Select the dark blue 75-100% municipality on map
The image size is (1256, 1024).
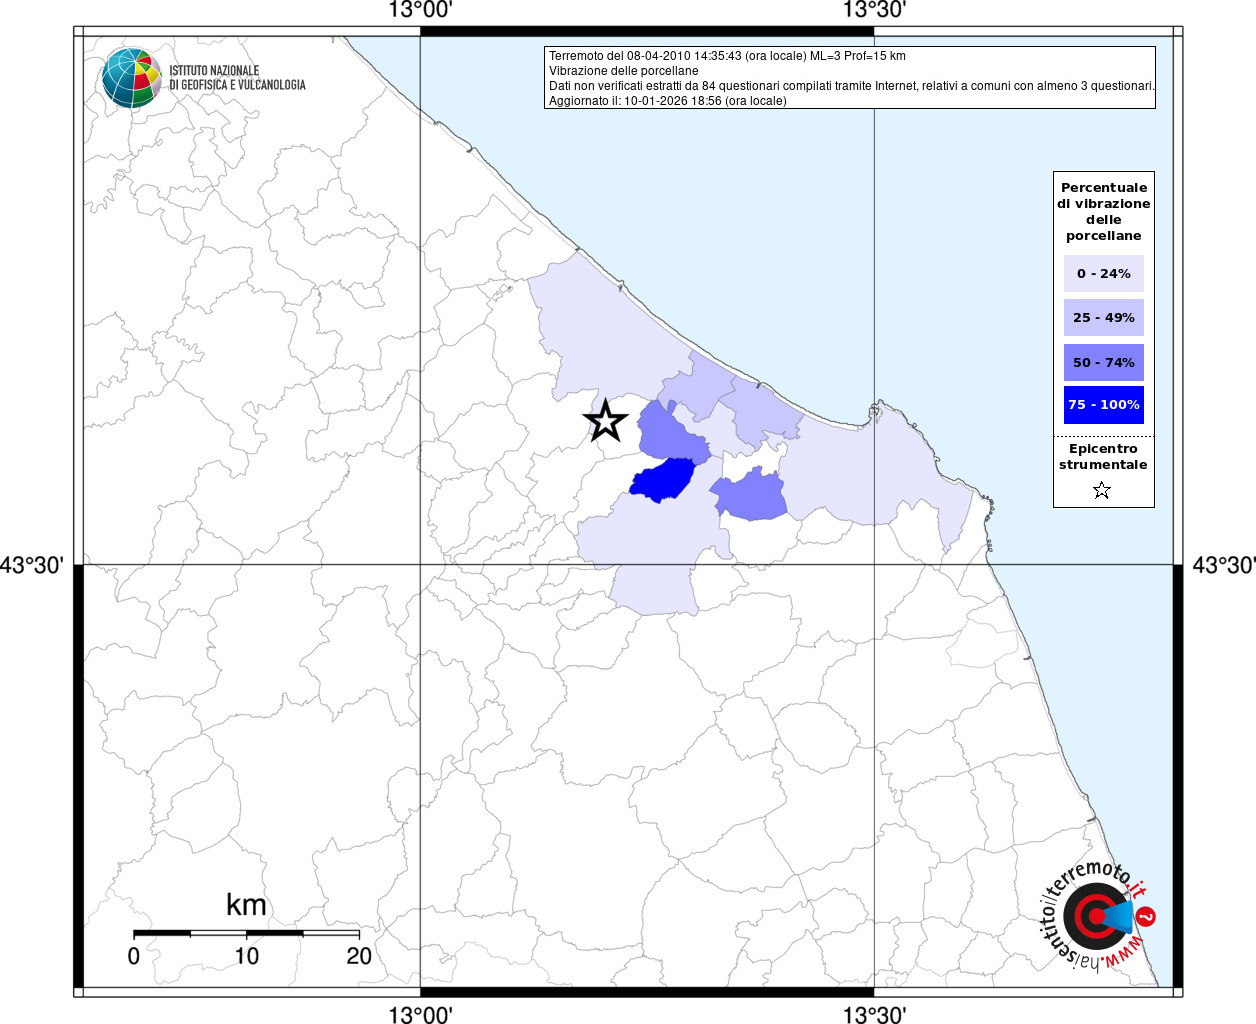[663, 480]
